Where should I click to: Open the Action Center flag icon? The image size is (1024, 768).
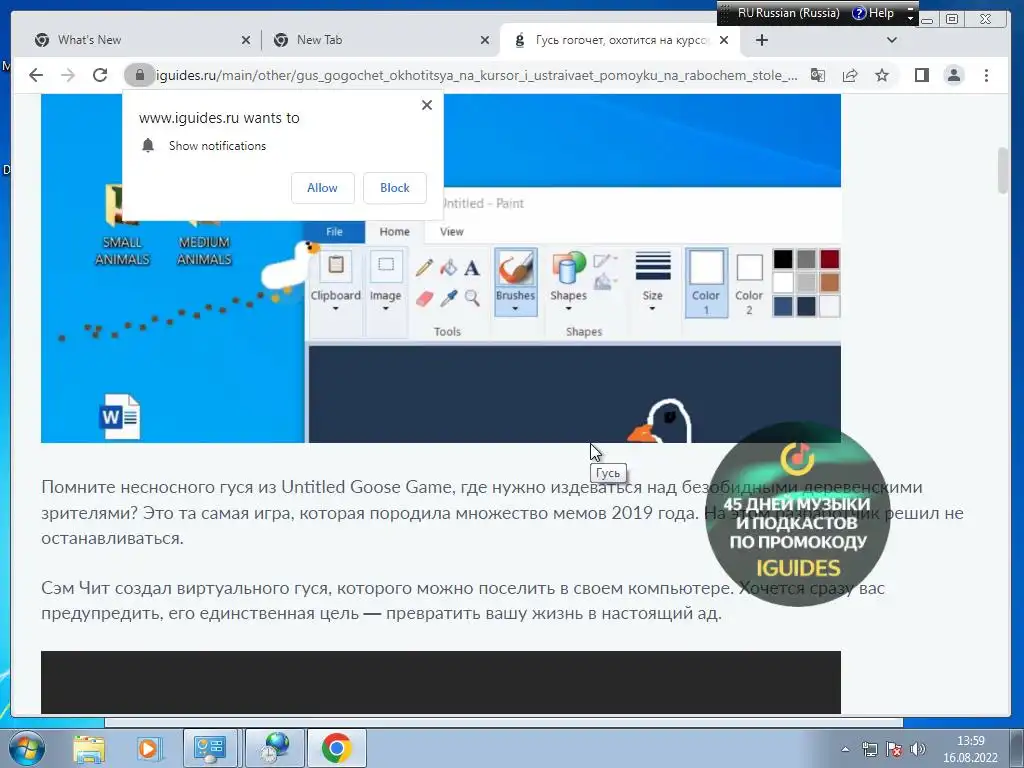(x=893, y=749)
